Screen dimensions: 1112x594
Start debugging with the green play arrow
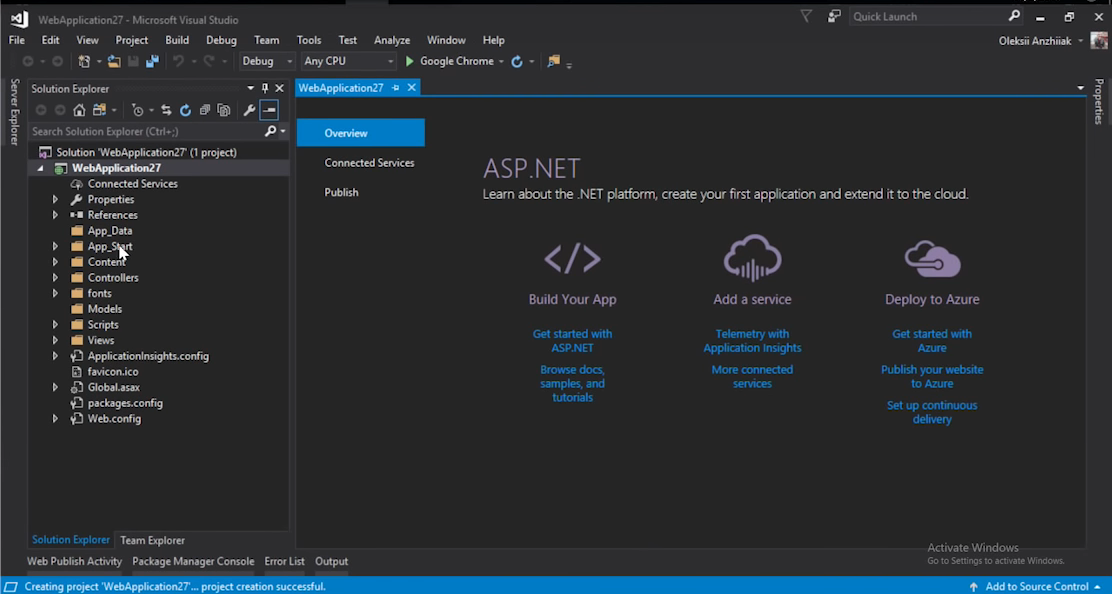coord(409,62)
